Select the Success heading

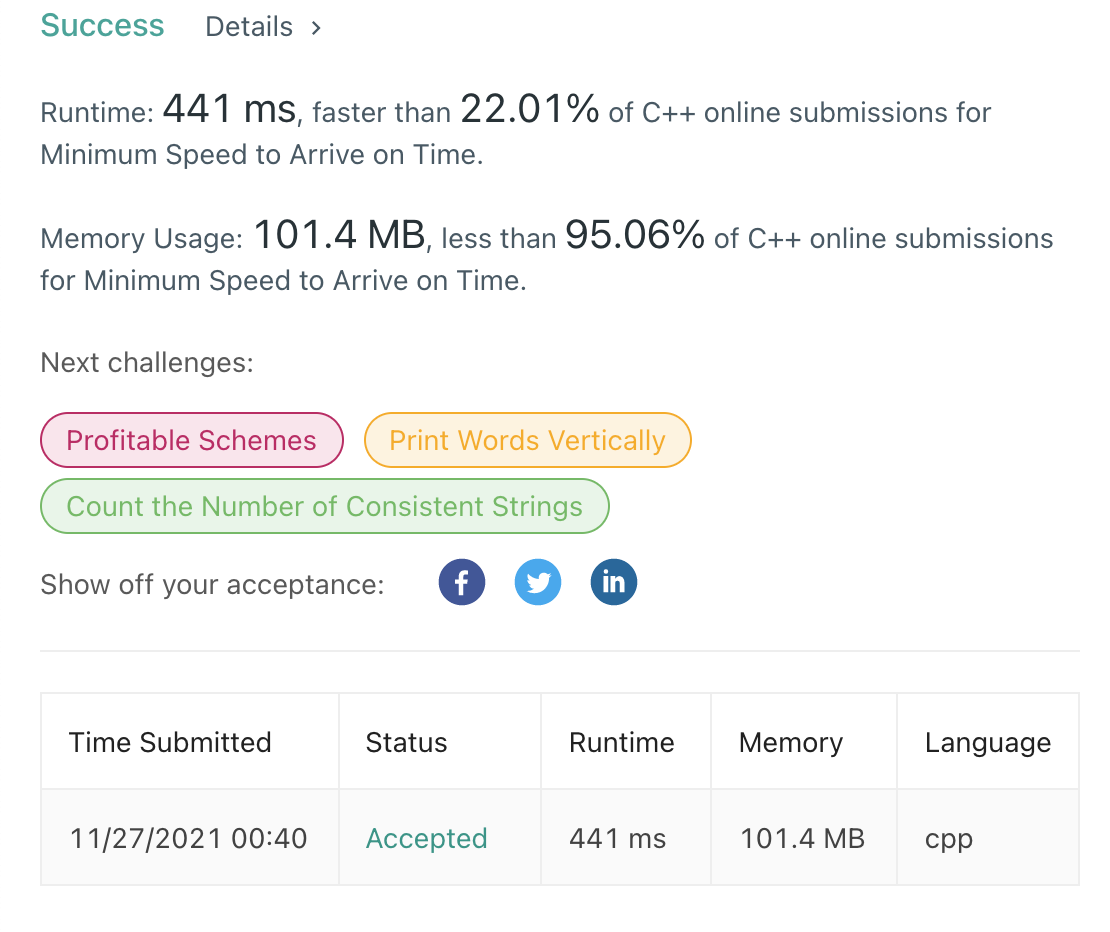(102, 25)
